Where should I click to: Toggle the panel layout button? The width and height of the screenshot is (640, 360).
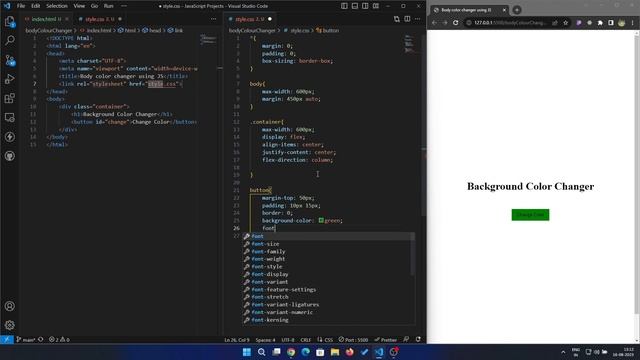point(355,6)
